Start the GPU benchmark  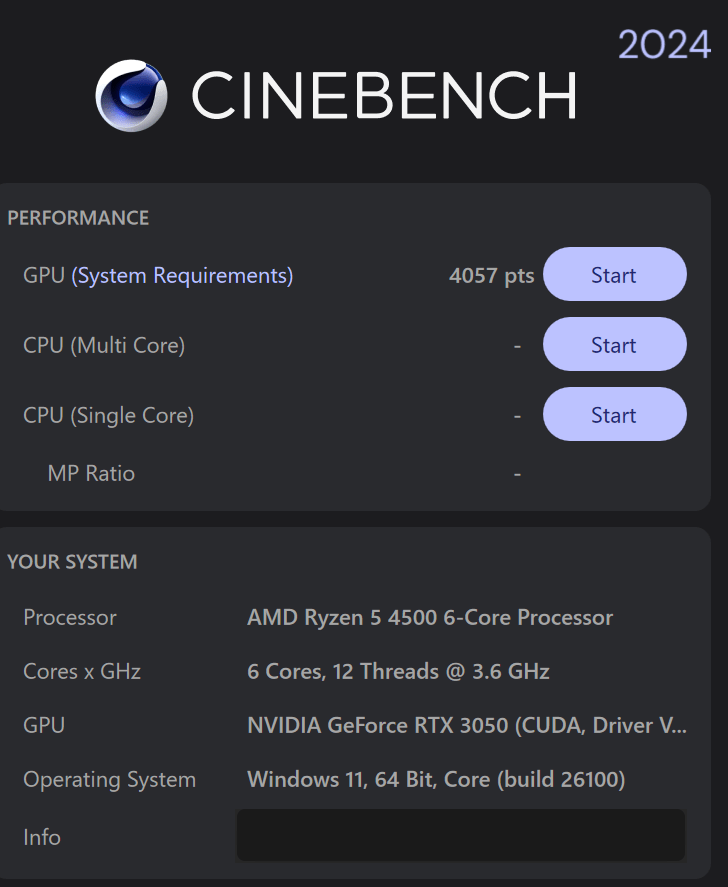pos(615,274)
